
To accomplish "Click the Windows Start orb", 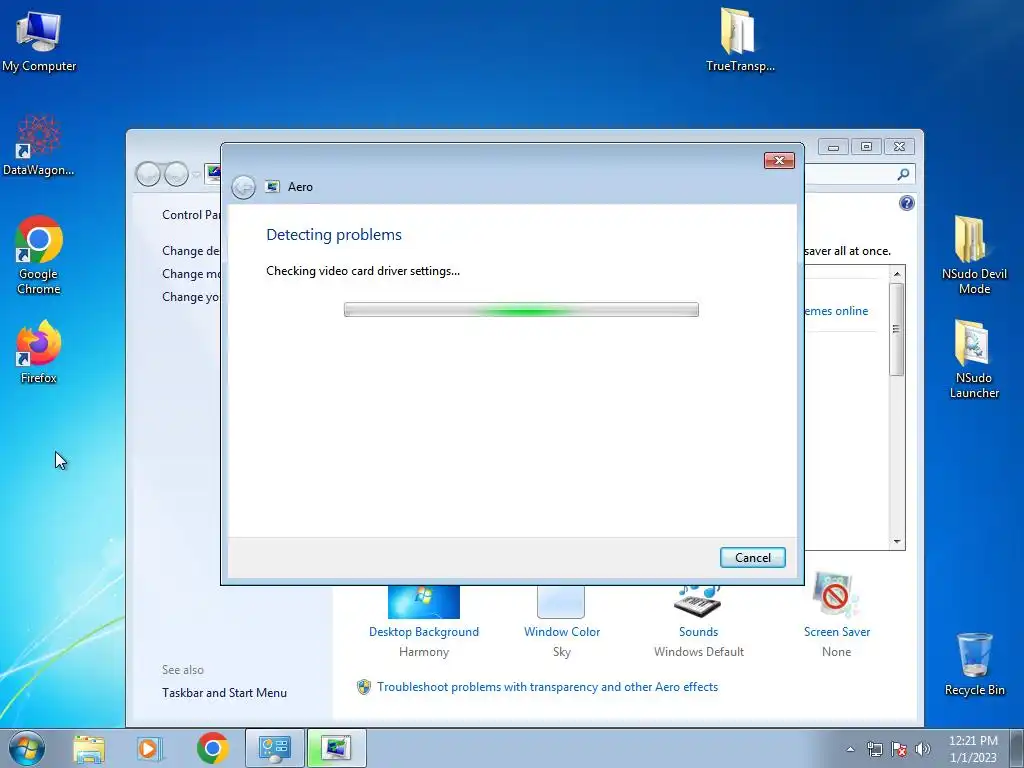I will [27, 748].
